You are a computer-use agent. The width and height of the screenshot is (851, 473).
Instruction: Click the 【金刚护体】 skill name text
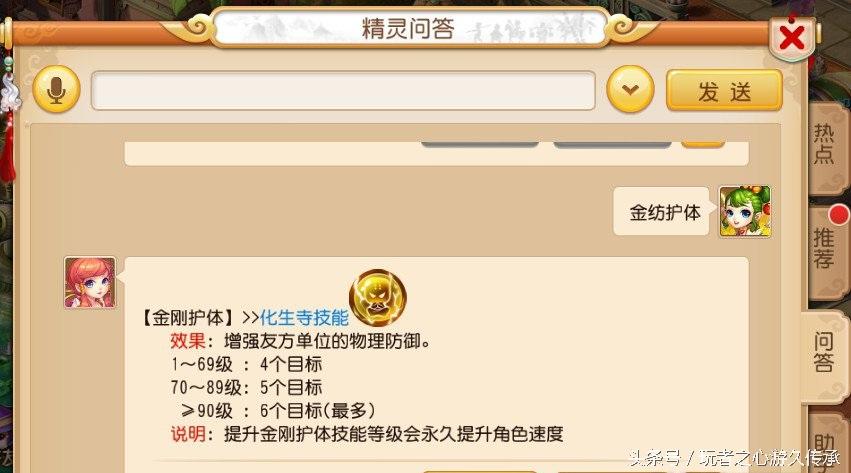point(189,318)
